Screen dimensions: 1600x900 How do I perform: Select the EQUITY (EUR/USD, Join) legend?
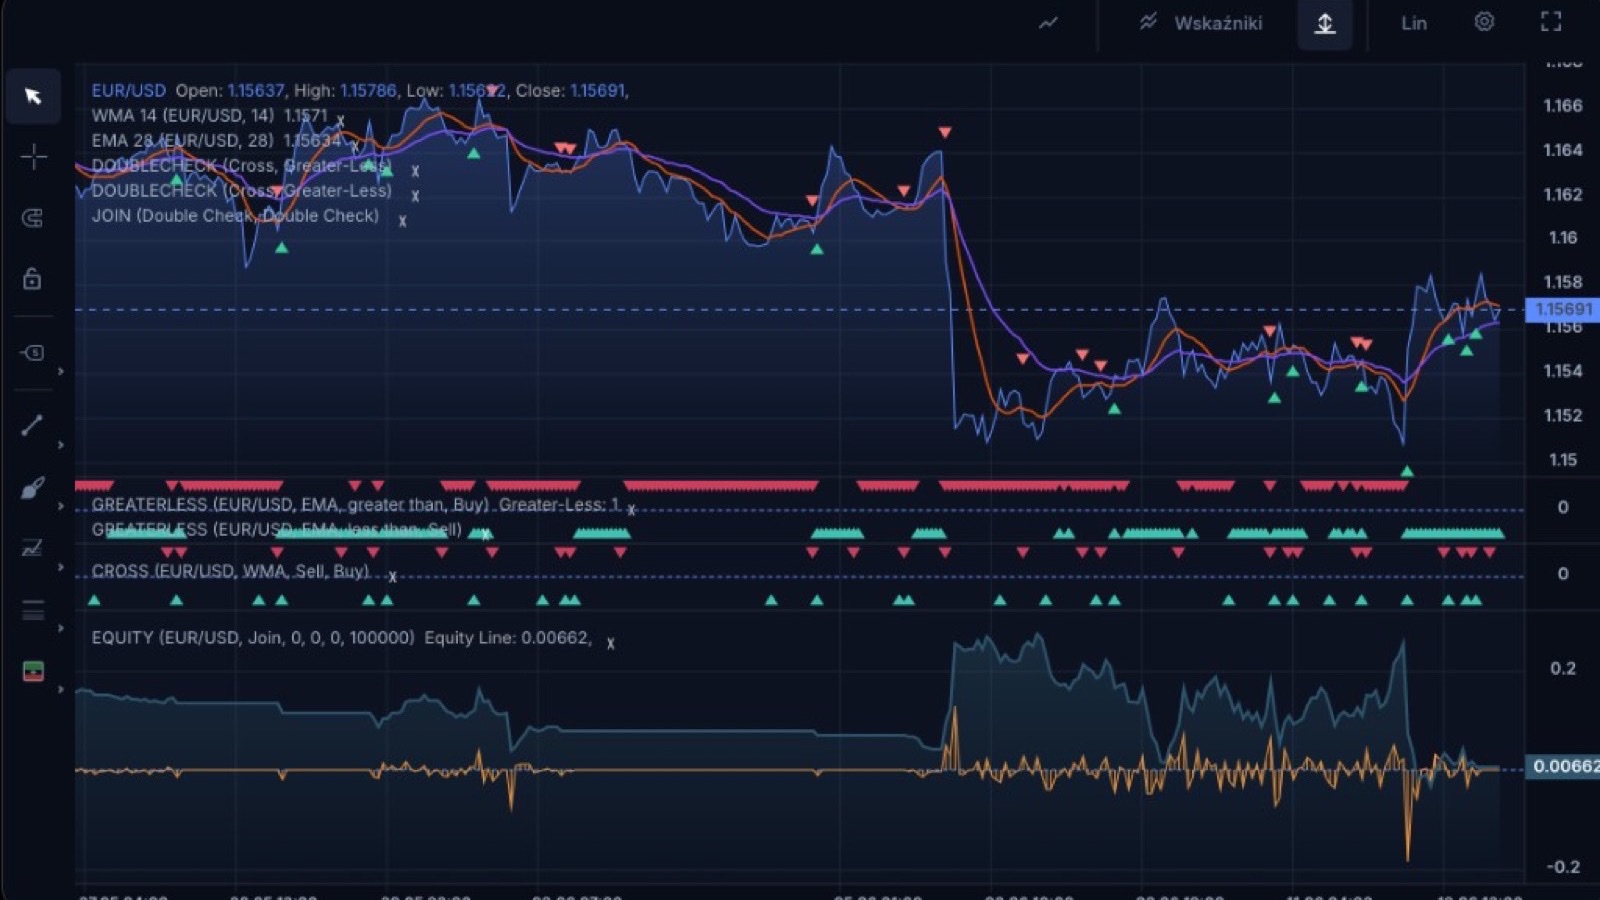click(252, 637)
